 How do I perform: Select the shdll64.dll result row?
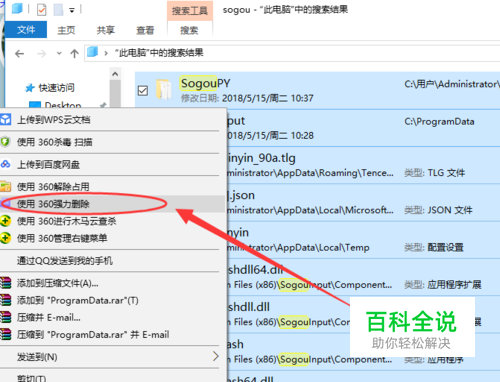click(x=364, y=277)
